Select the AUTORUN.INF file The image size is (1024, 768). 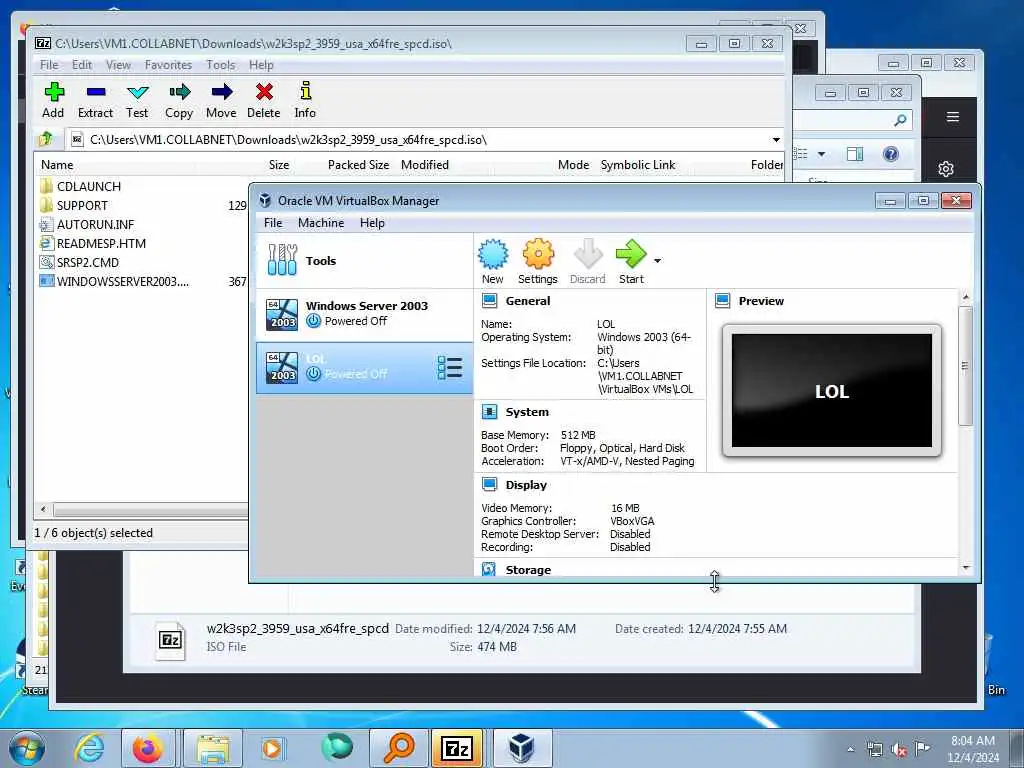pyautogui.click(x=95, y=224)
